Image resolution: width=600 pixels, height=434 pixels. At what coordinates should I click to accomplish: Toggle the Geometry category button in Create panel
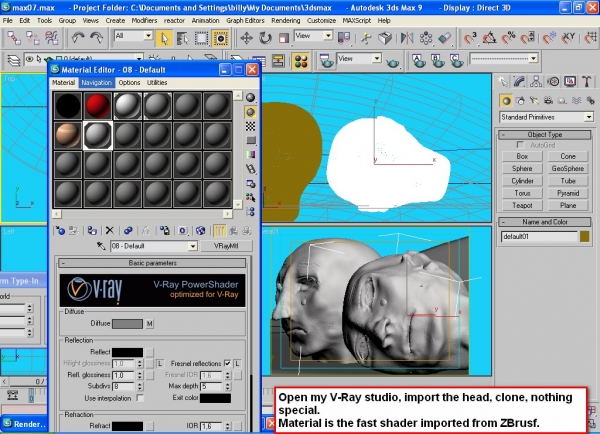tap(506, 101)
